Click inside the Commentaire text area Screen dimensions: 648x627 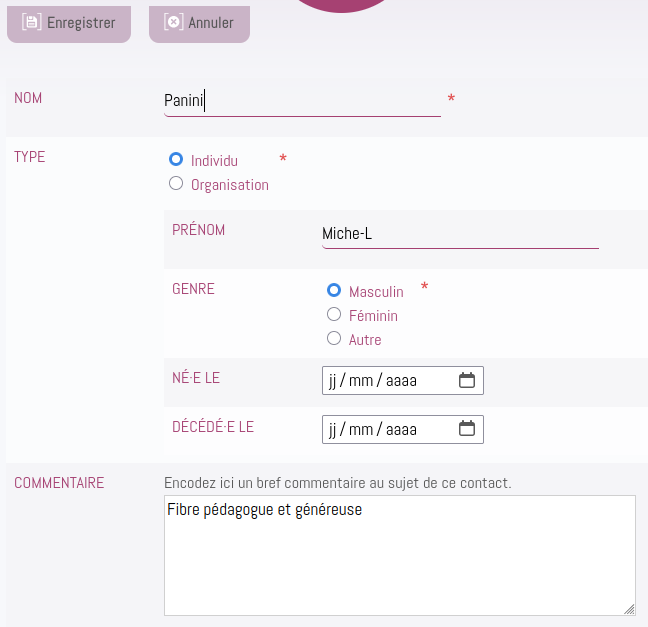click(400, 555)
